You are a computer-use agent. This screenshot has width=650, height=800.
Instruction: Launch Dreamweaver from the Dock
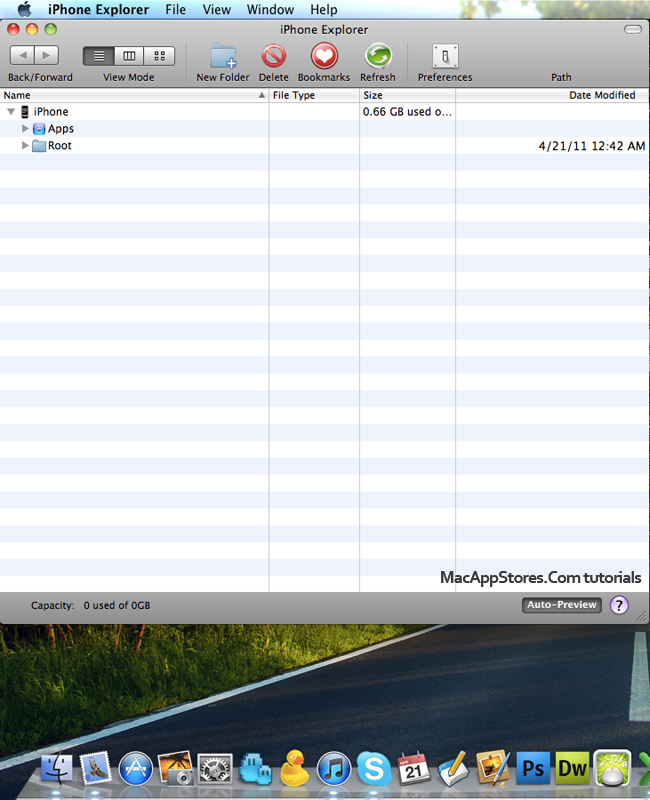[x=572, y=768]
